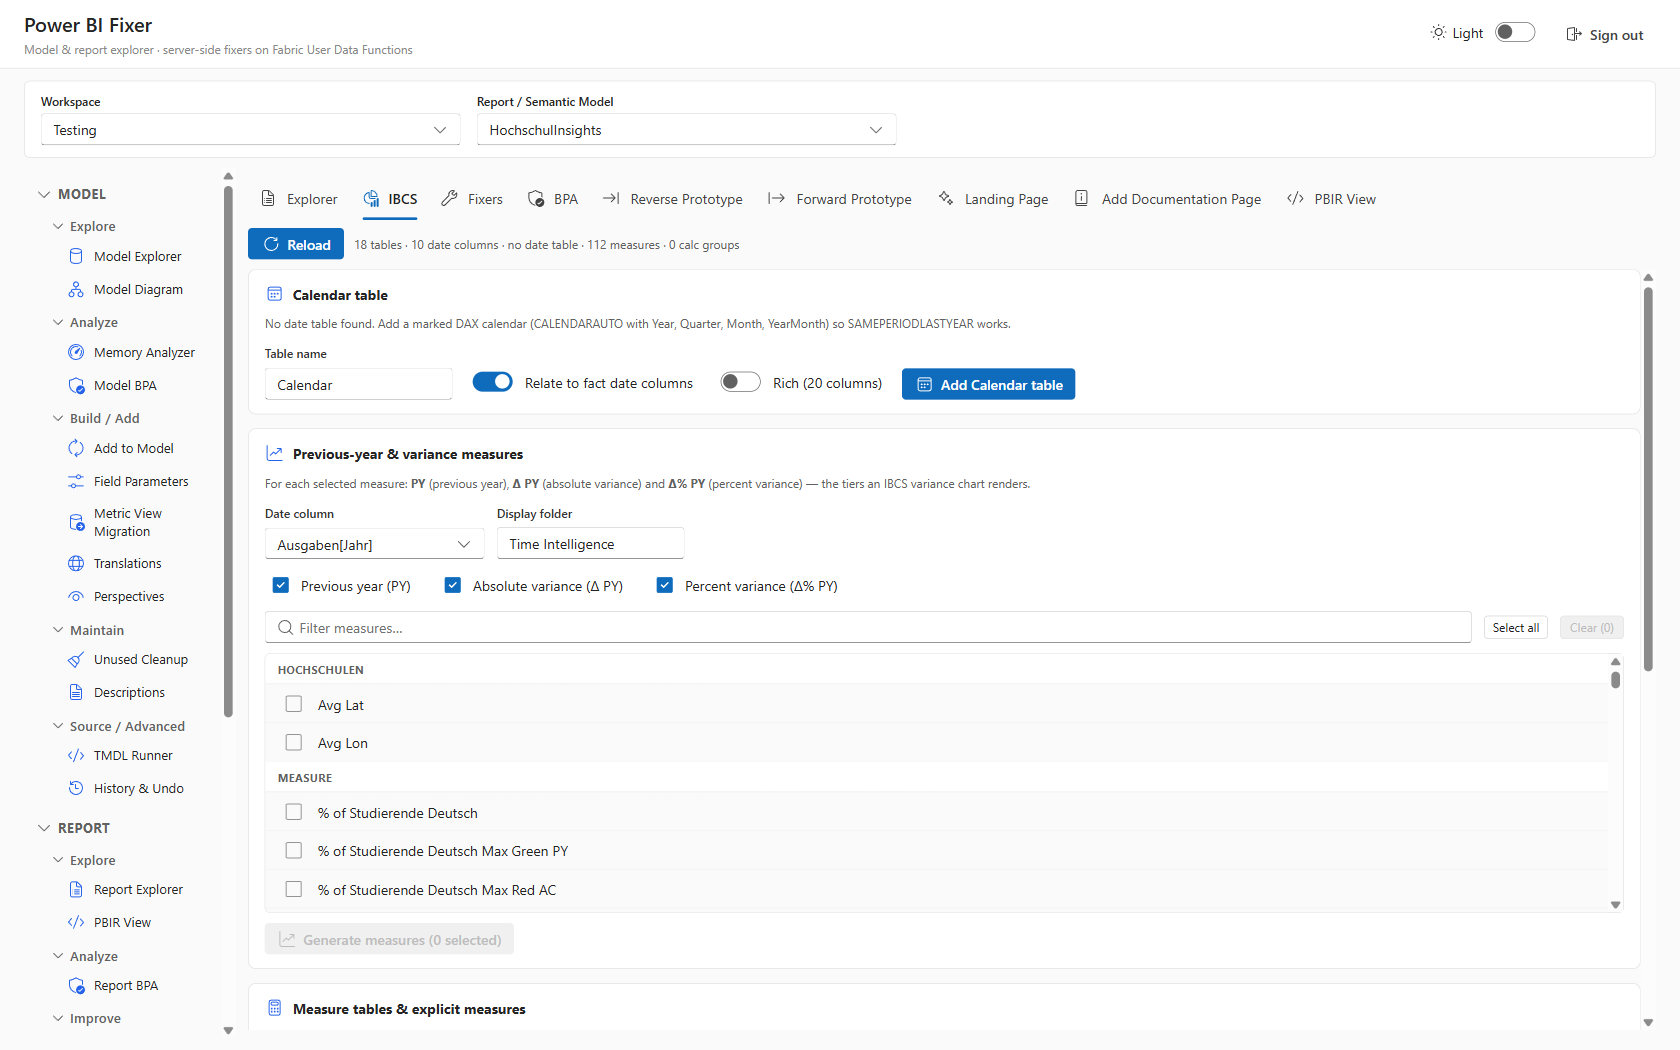Click Add Calendar table button
This screenshot has height=1050, width=1680.
pyautogui.click(x=988, y=384)
